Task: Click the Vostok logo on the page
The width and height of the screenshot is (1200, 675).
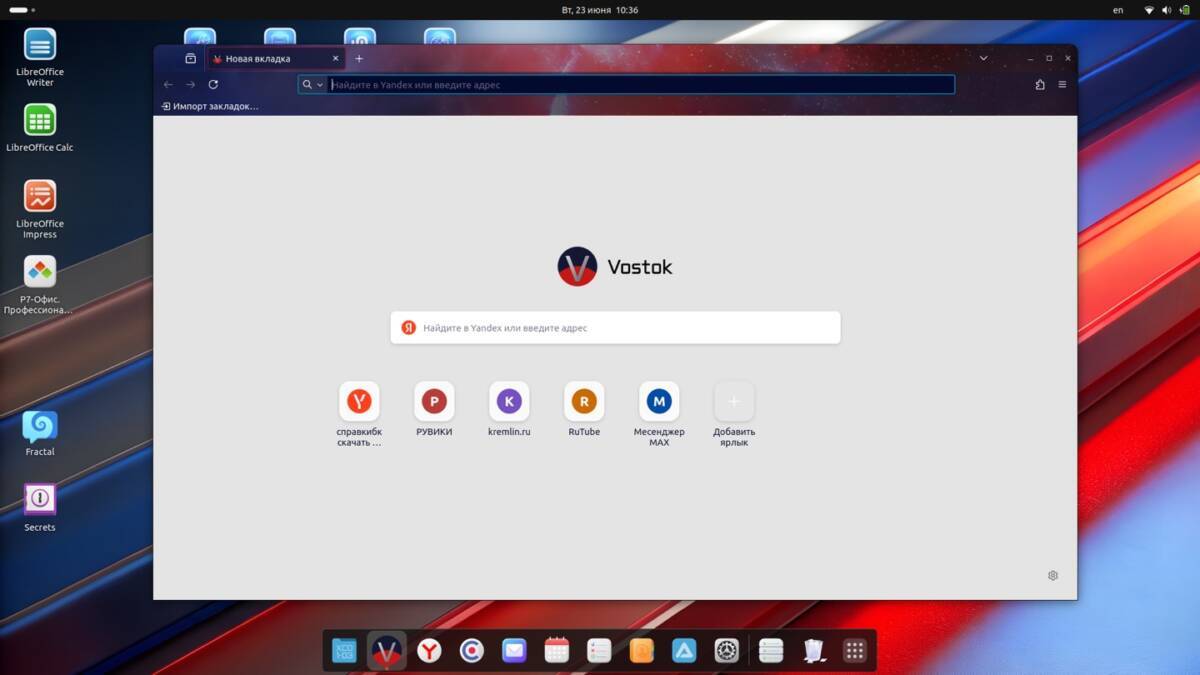Action: tap(615, 267)
